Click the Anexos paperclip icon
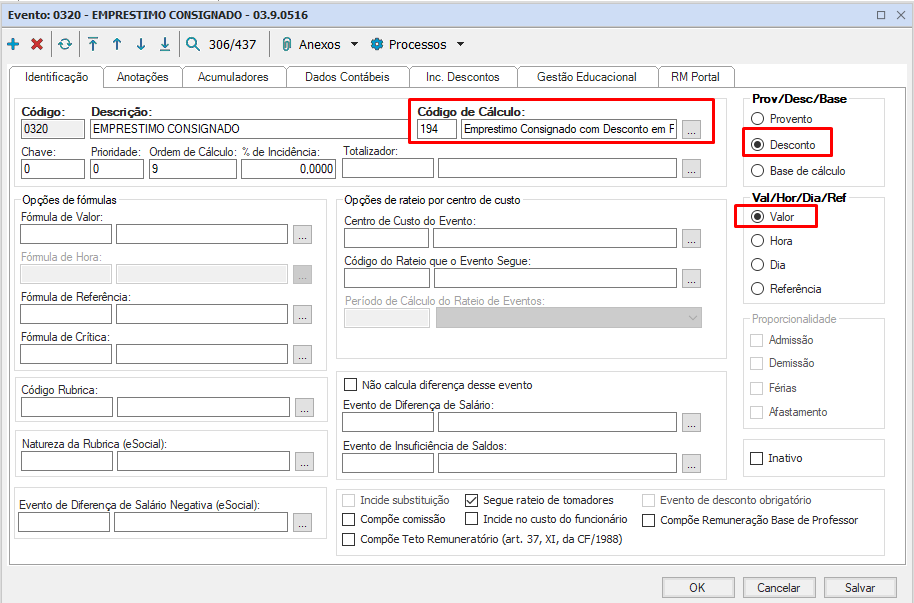This screenshot has width=914, height=603. (x=286, y=44)
